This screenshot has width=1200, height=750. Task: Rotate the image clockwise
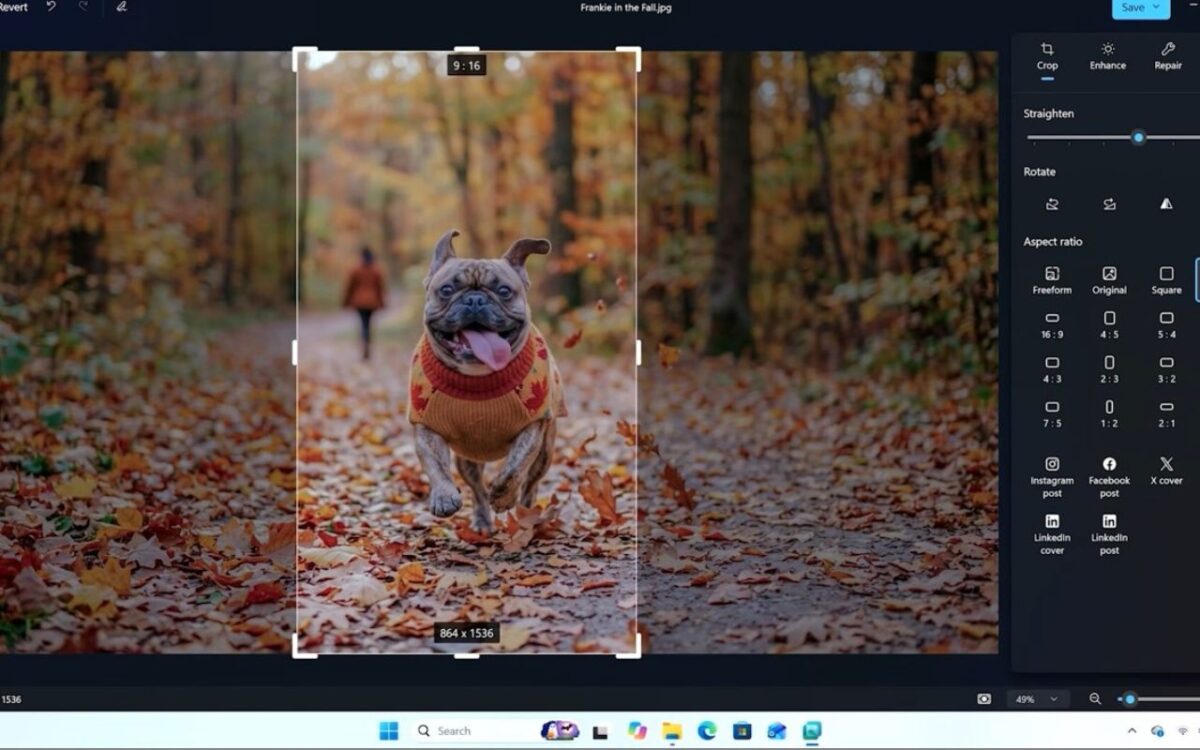click(x=1109, y=204)
